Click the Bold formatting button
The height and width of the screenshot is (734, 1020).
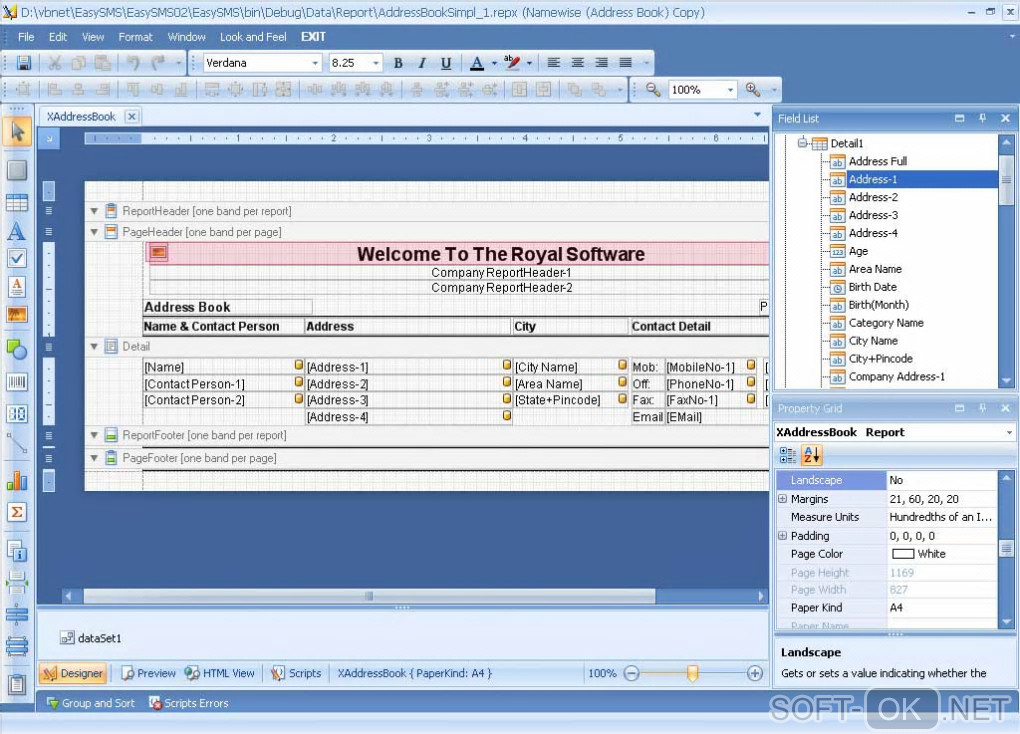398,63
